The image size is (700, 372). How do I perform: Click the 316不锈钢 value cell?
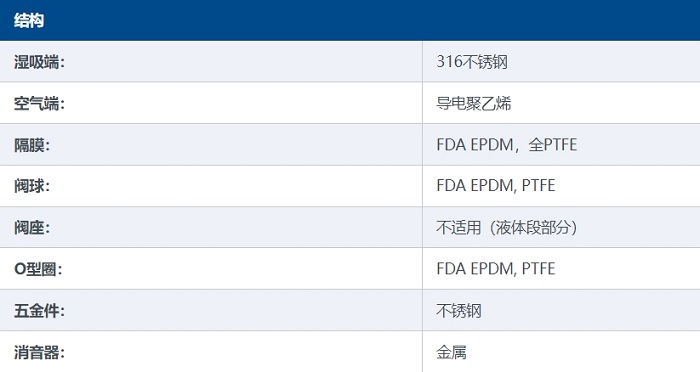(x=561, y=62)
